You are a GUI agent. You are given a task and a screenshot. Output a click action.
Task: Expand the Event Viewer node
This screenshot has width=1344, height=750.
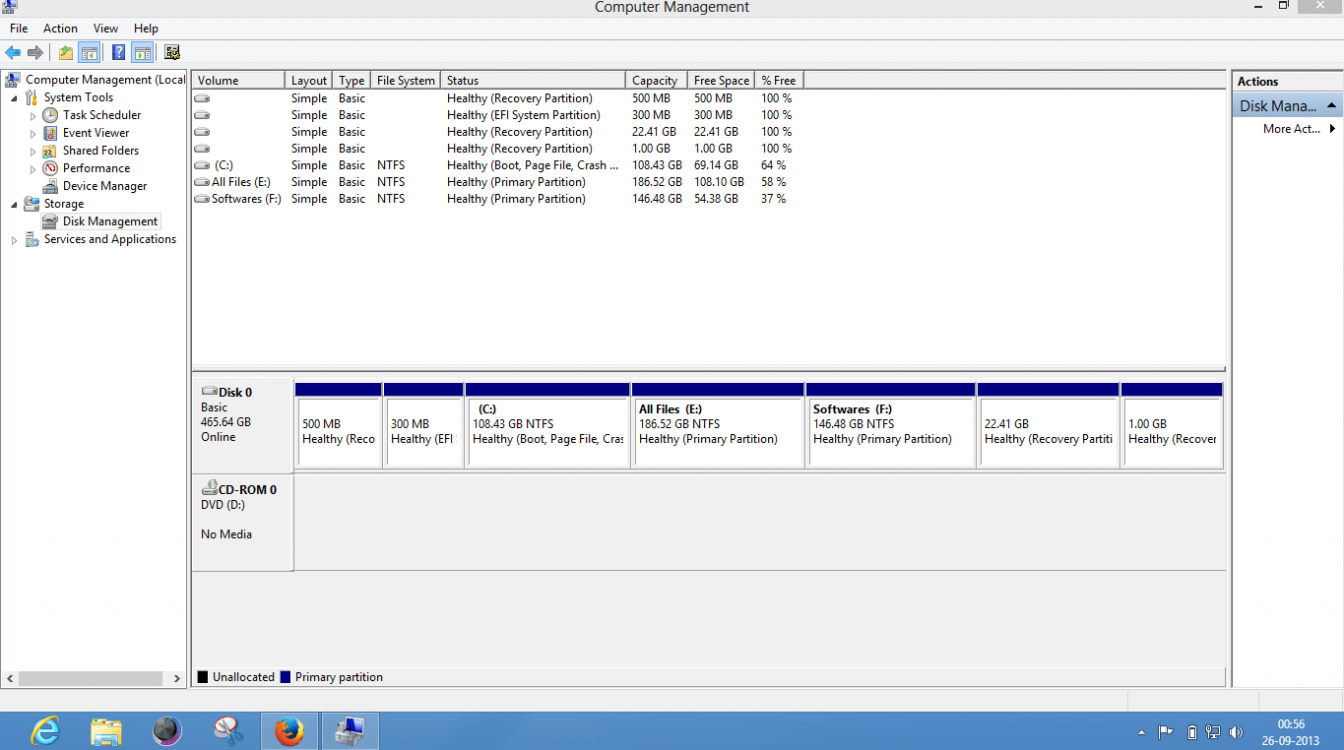[32, 133]
